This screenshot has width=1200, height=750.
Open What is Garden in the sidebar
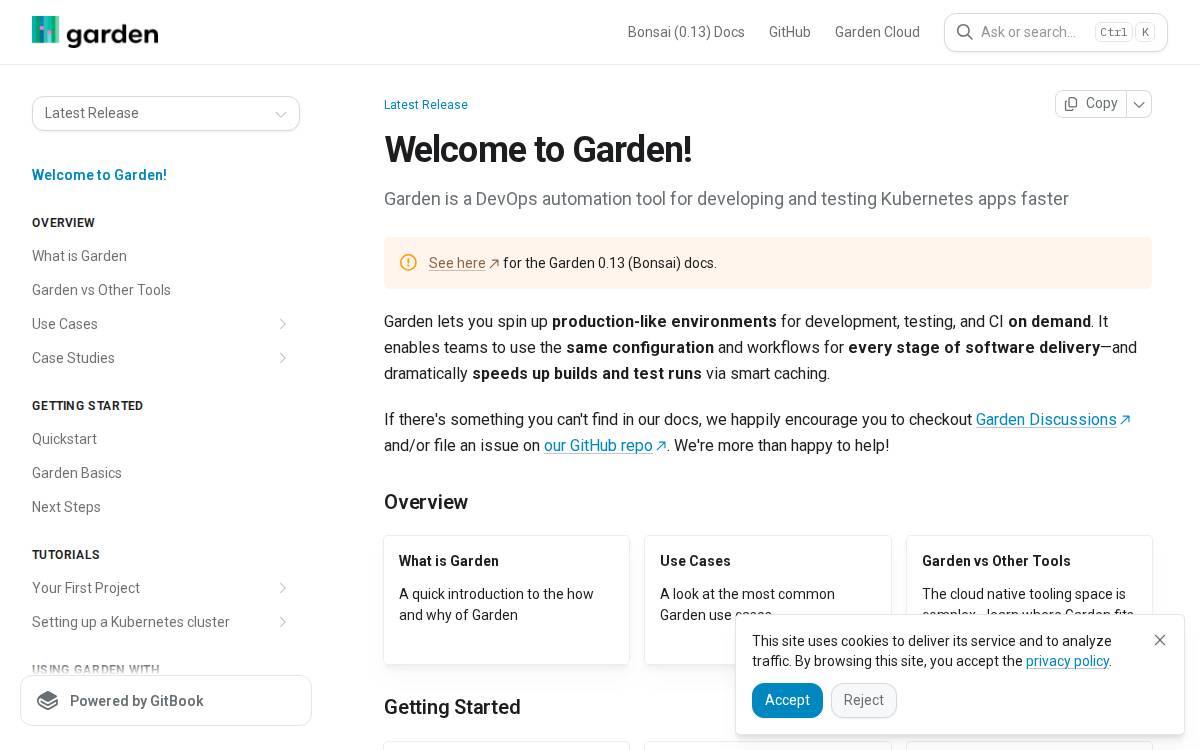tap(79, 256)
